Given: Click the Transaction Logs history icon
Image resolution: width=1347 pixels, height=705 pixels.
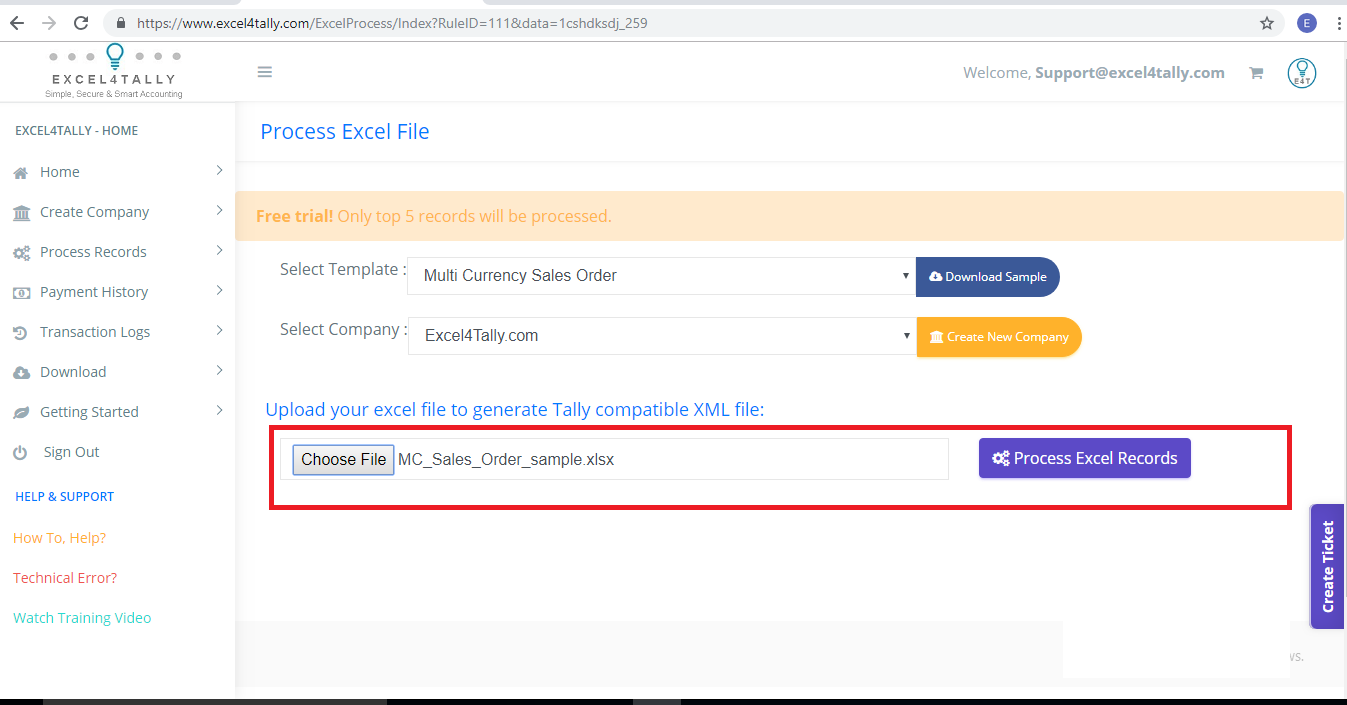Looking at the screenshot, I should (20, 333).
